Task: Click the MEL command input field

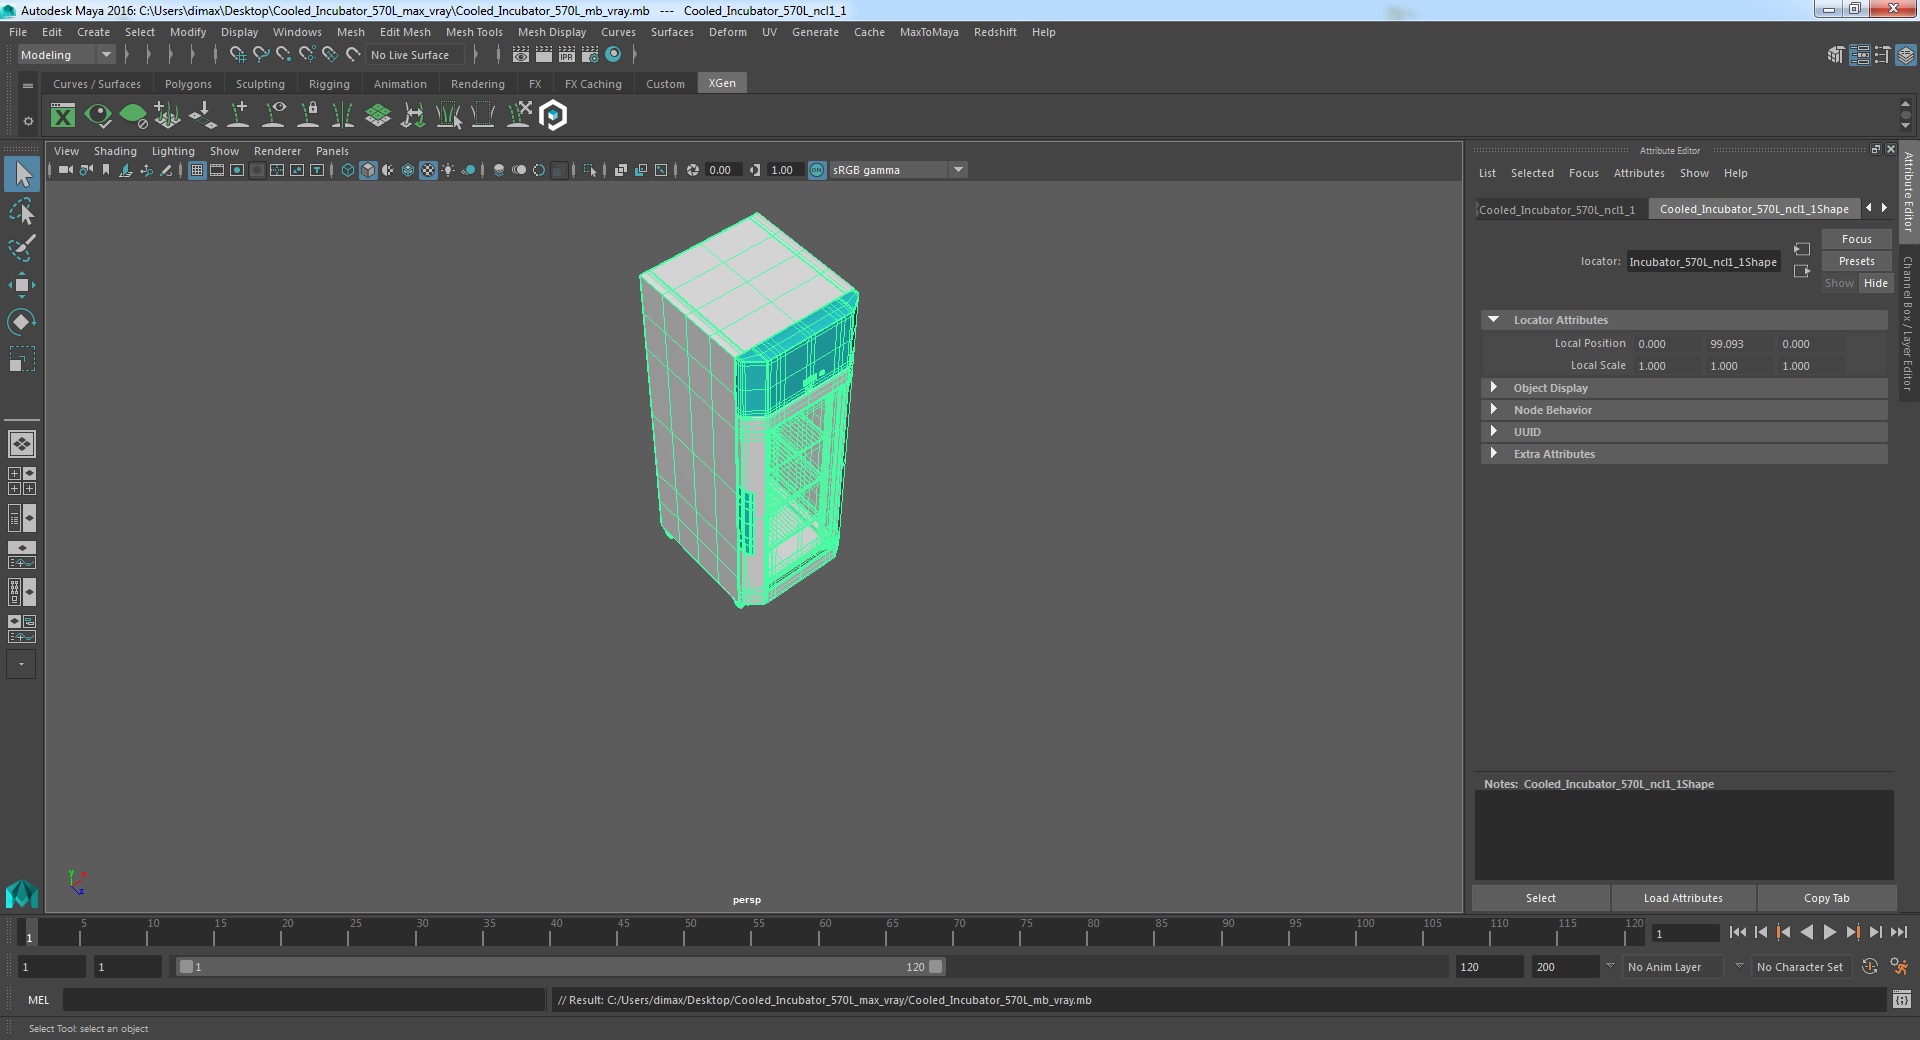Action: [x=303, y=999]
